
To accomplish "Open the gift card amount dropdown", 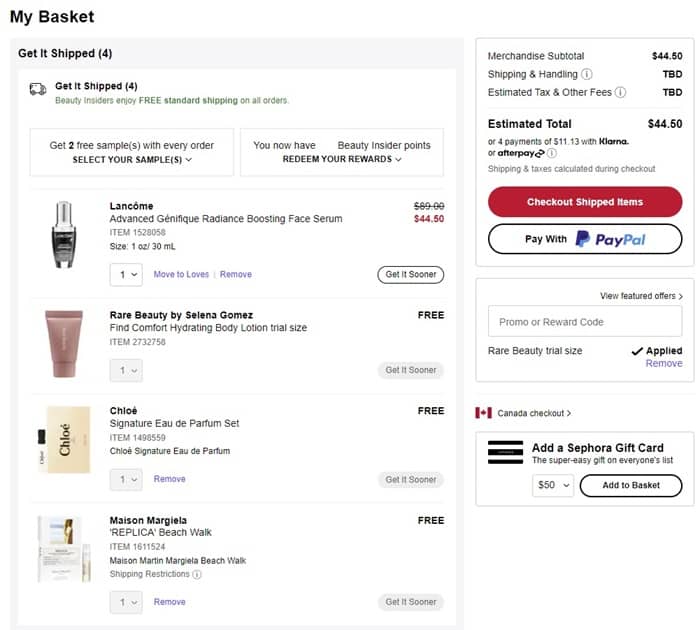I will coord(553,485).
